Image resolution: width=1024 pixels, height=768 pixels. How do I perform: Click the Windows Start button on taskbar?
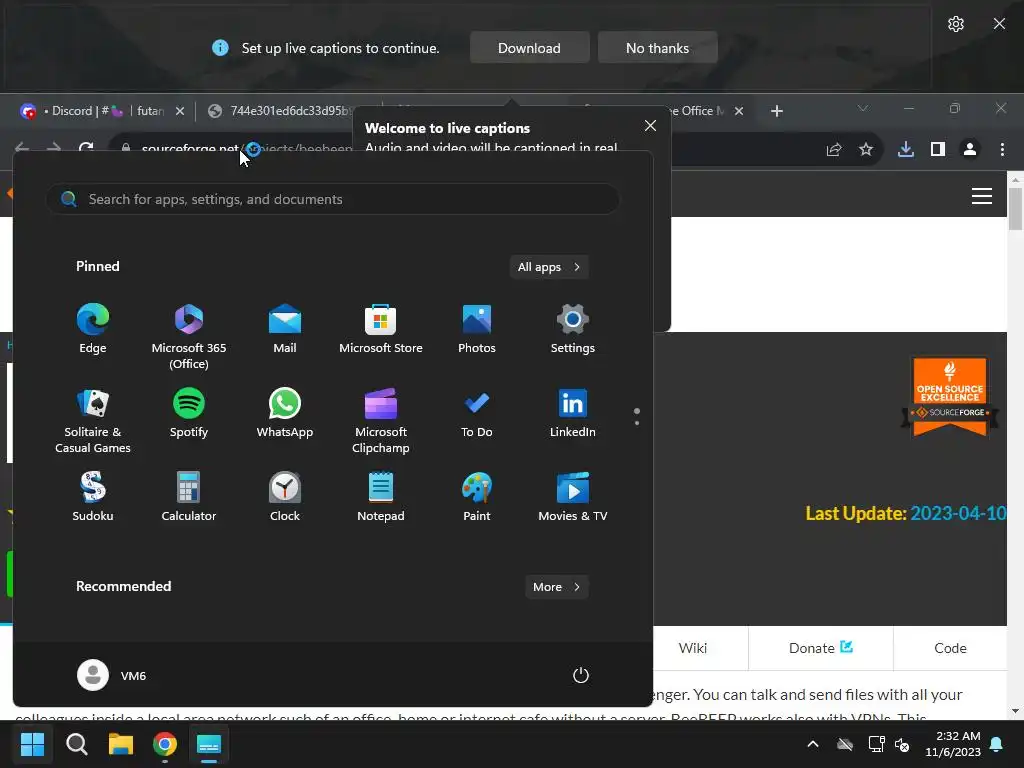tap(32, 744)
